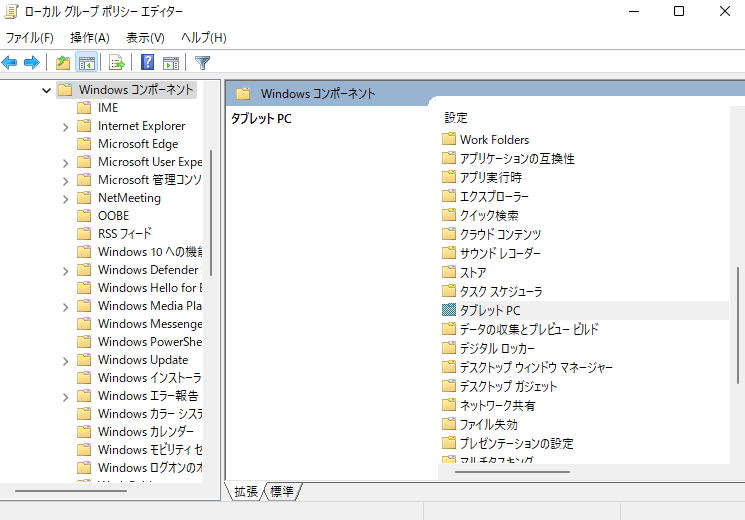Expand the Internet Explorer node
This screenshot has width=745, height=520.
pyautogui.click(x=66, y=127)
